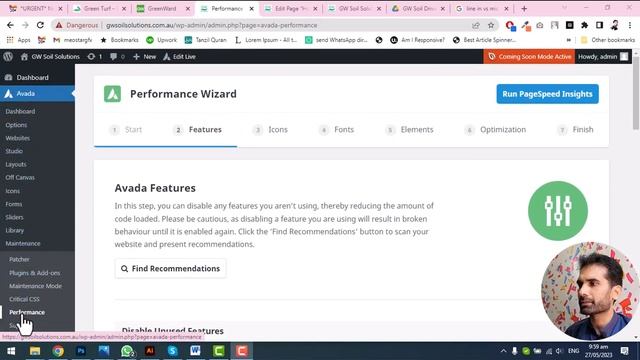Open Avada Dashboard submenu link
The width and height of the screenshot is (640, 360).
20,111
